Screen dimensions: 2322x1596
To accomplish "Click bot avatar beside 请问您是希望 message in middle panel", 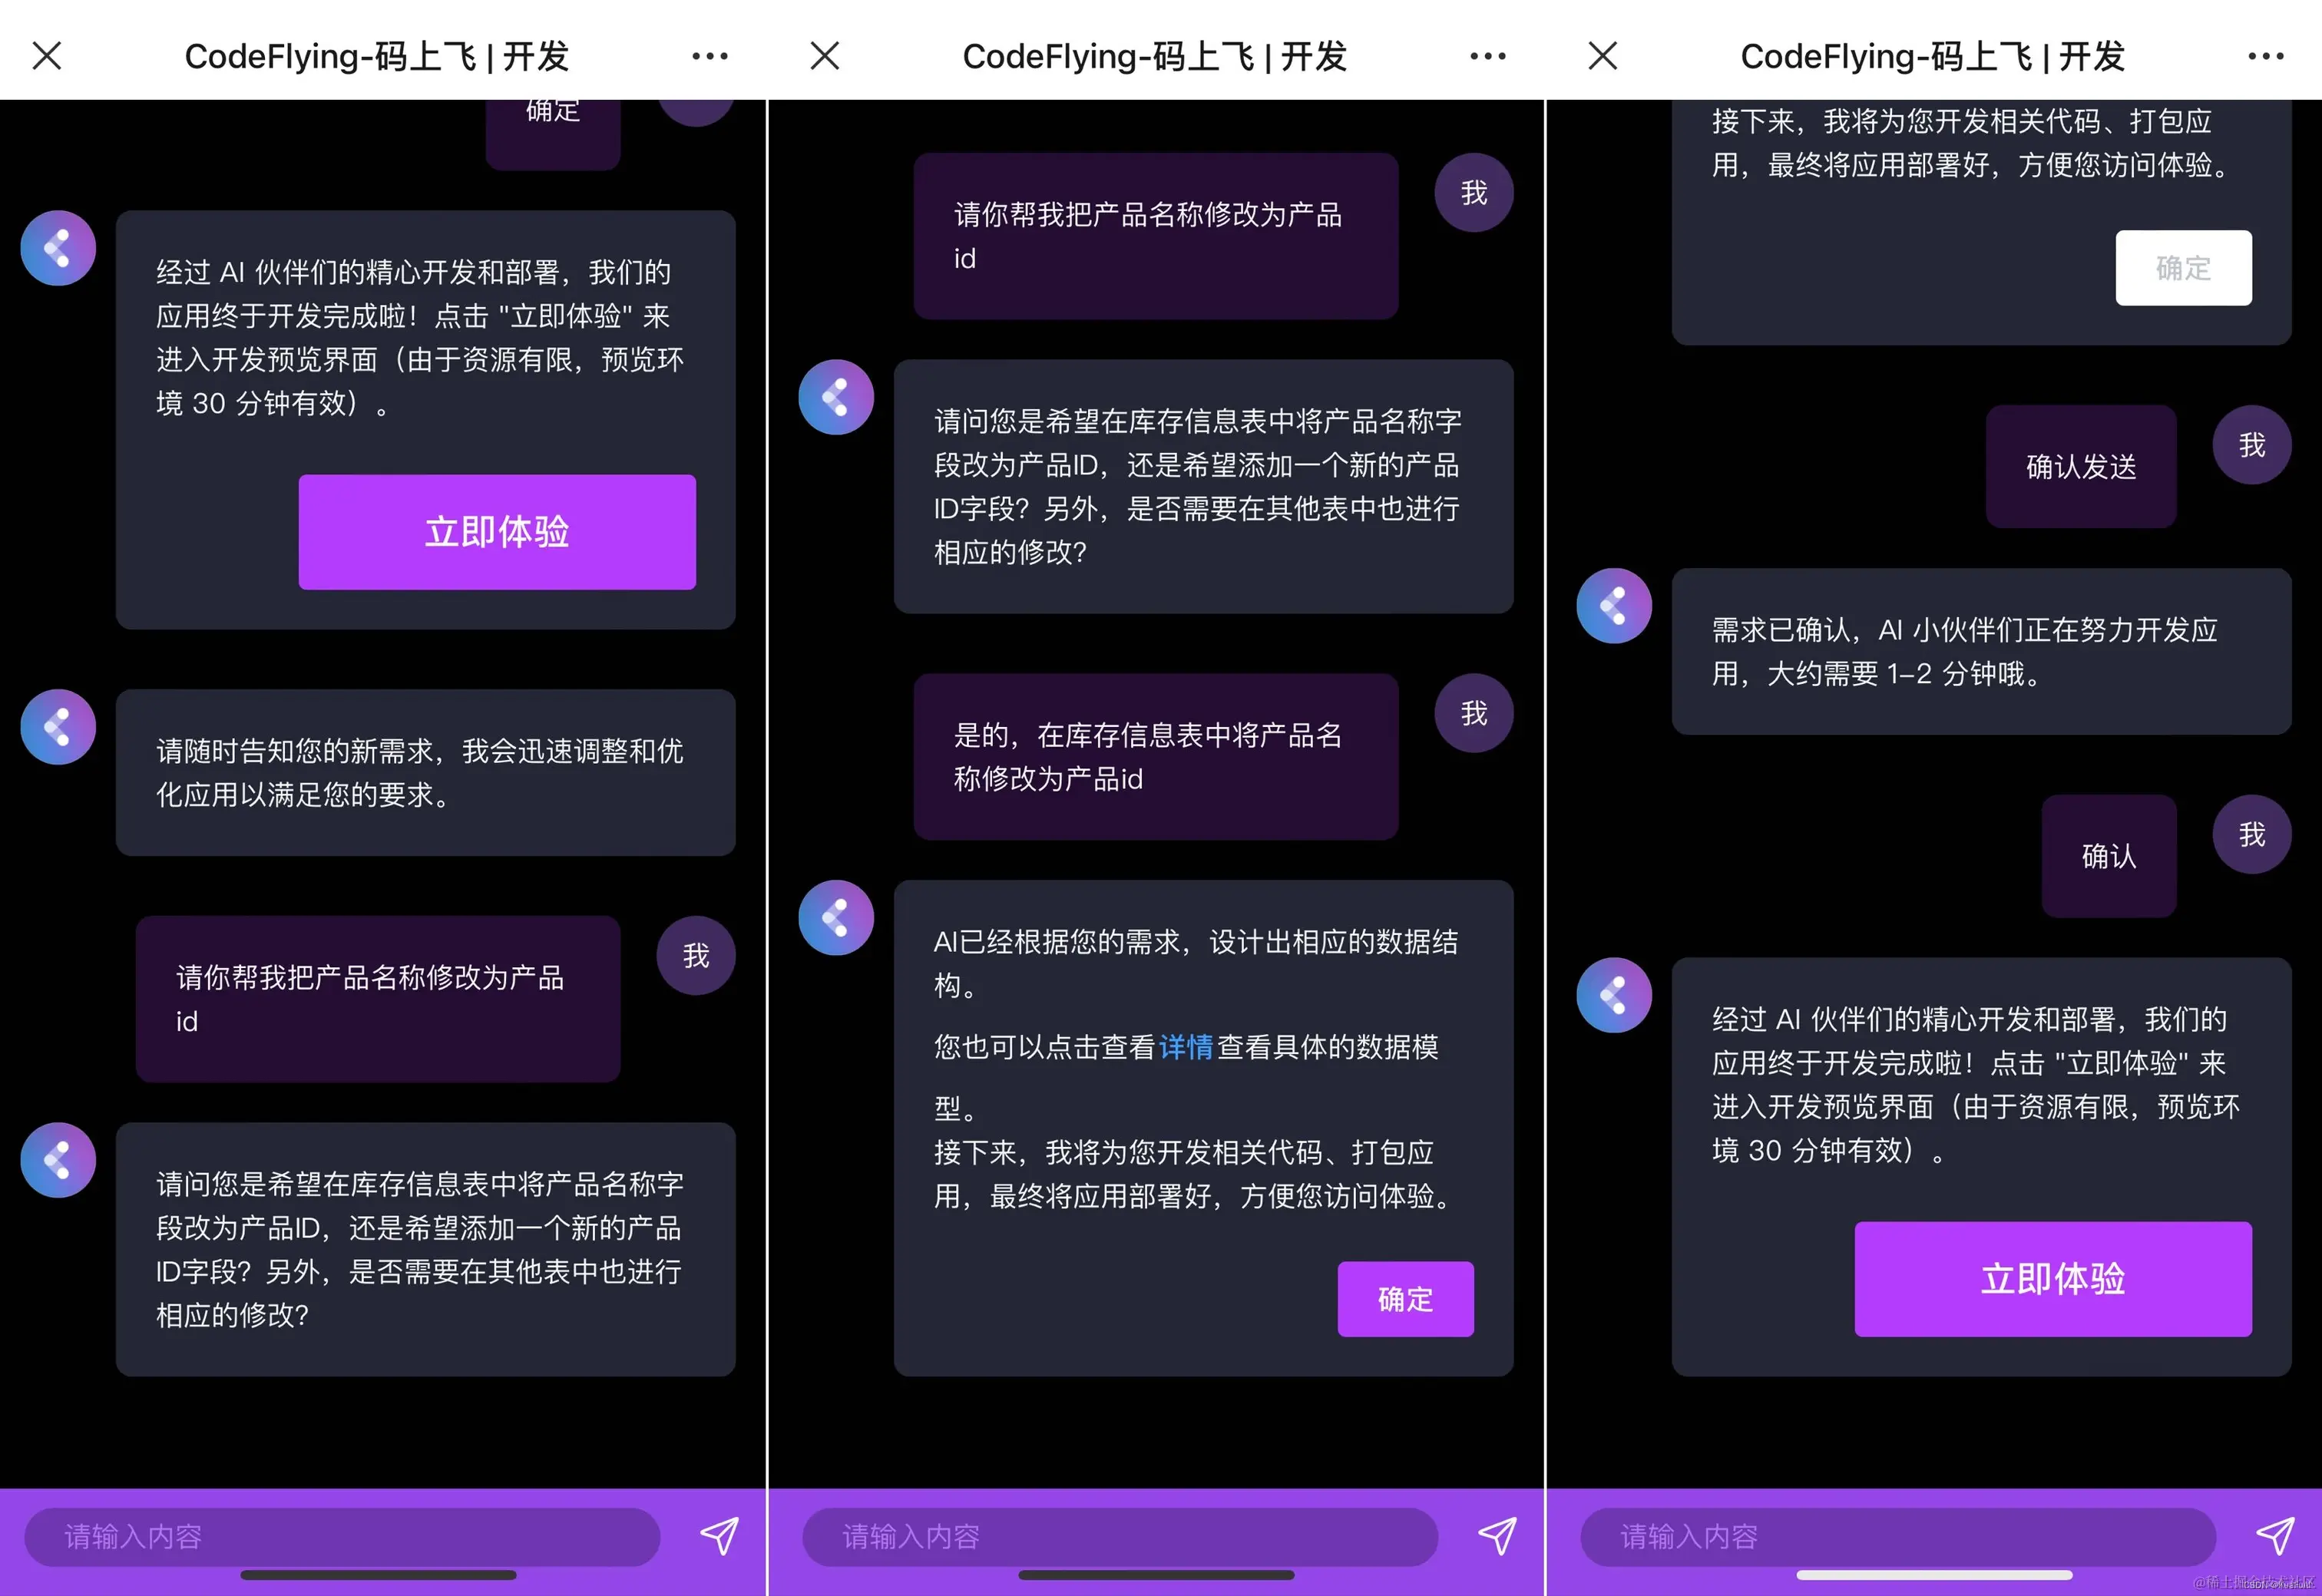I will (x=836, y=397).
